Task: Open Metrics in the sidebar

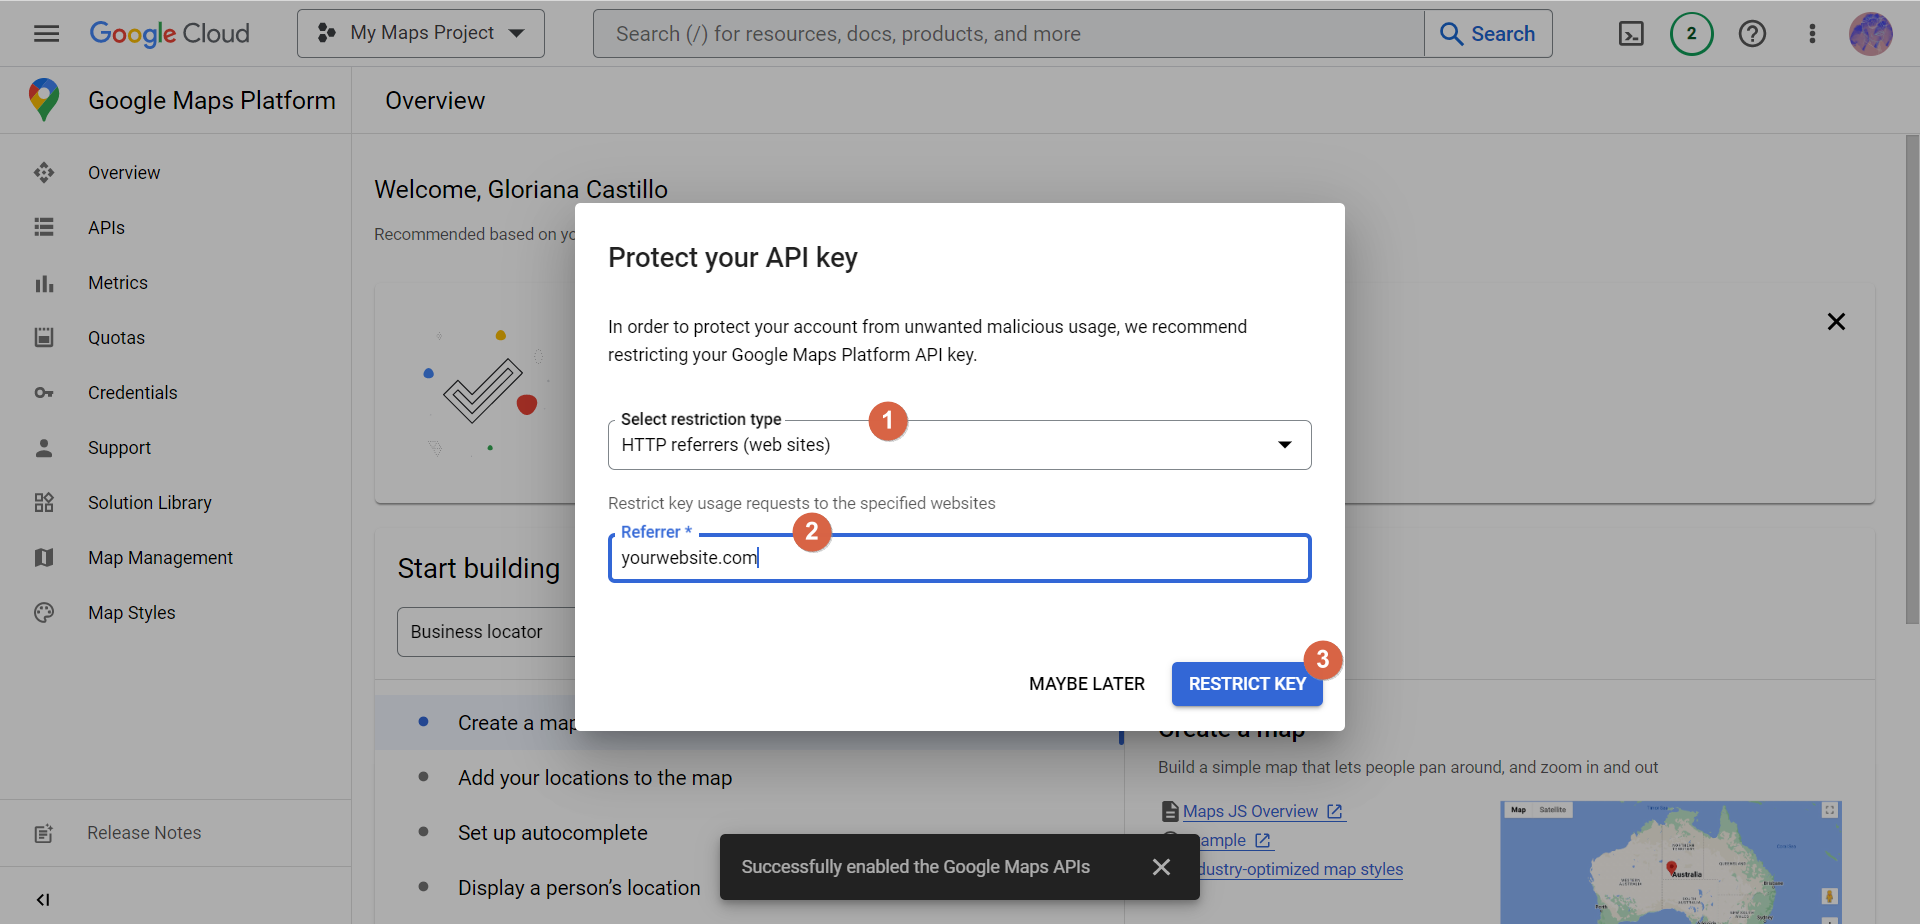Action: (x=118, y=283)
